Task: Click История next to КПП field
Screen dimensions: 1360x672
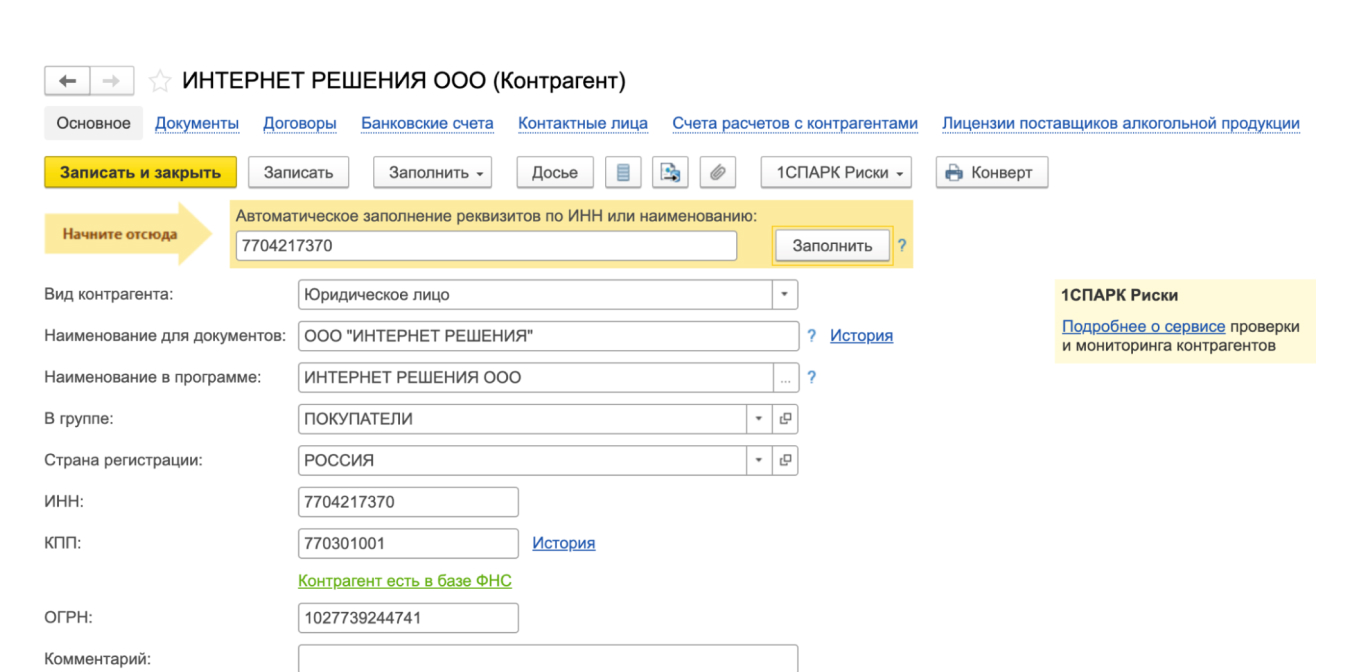Action: coord(563,543)
